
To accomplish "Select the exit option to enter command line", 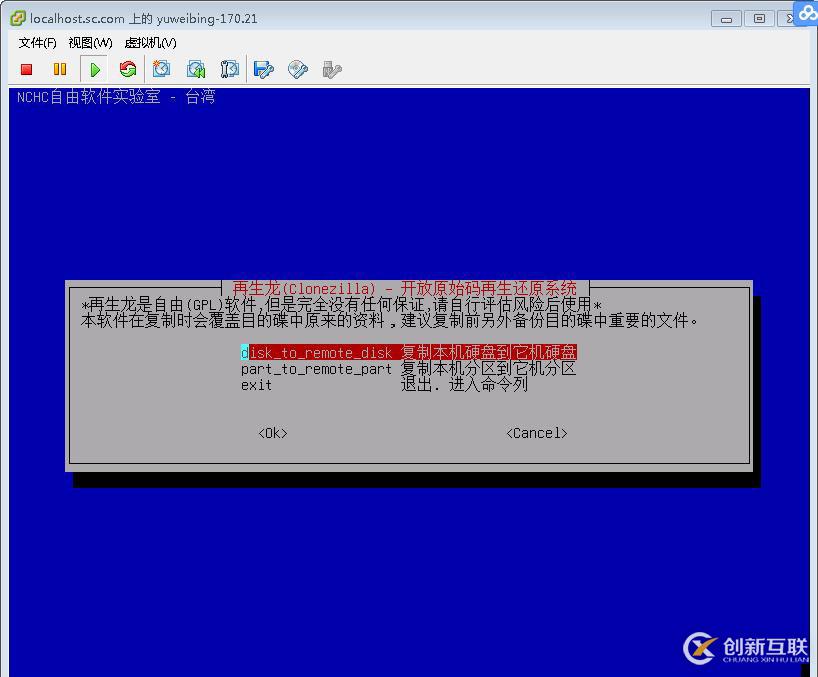I will coord(256,384).
